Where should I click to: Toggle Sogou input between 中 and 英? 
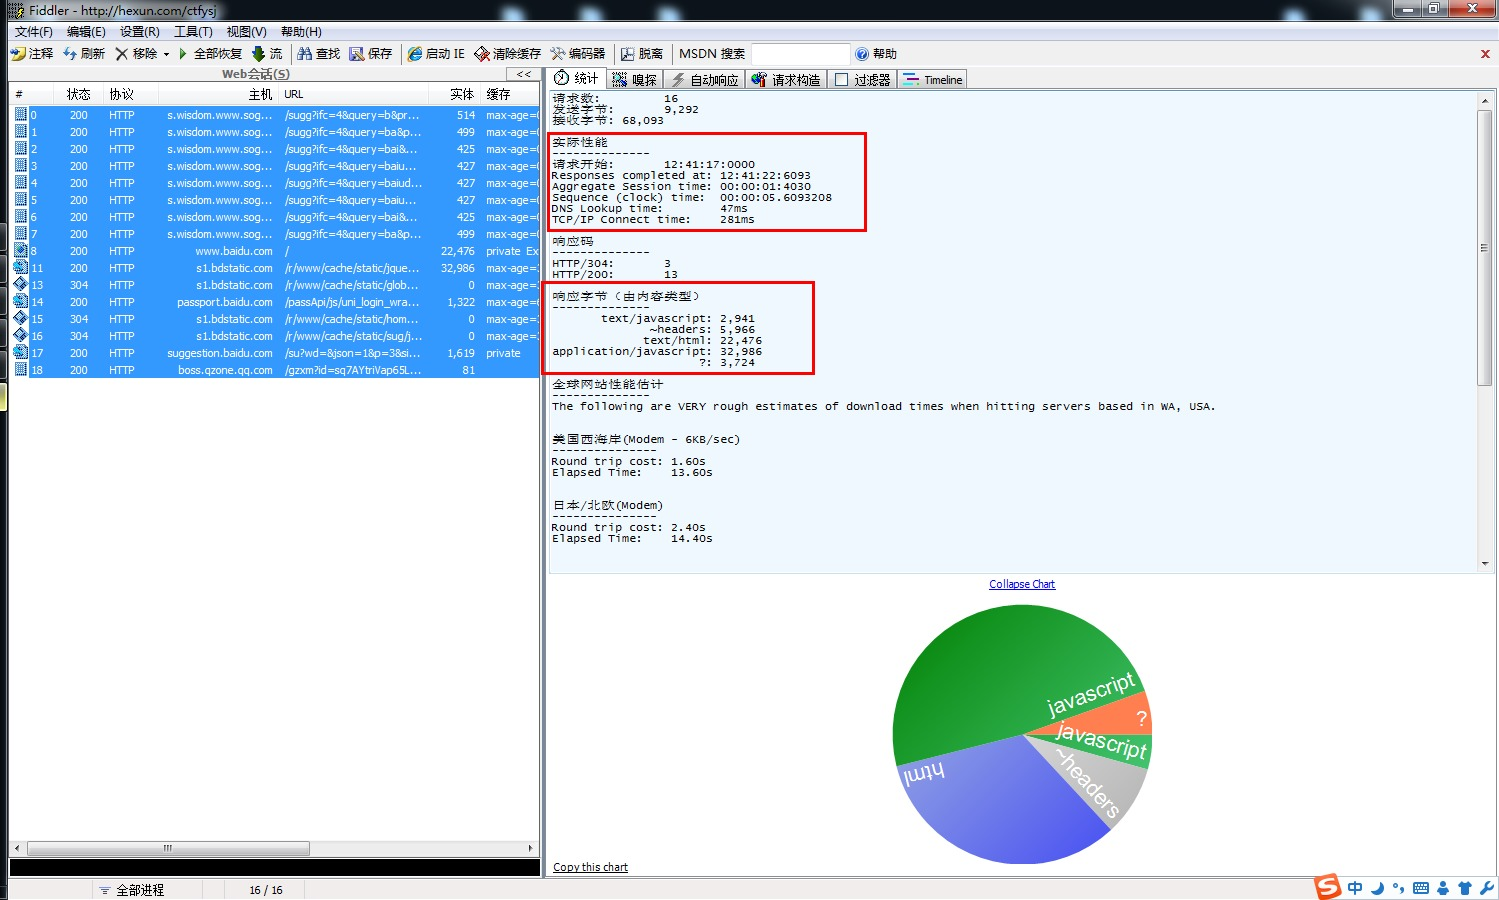[x=1355, y=888]
